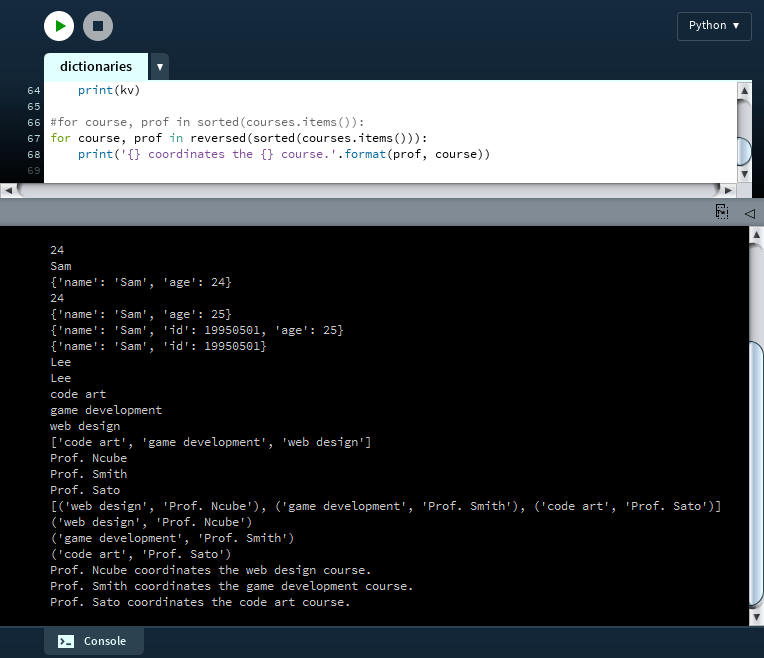Screen dimensions: 764x658
Task: Open the Console tab at the bottom
Action: pos(94,641)
